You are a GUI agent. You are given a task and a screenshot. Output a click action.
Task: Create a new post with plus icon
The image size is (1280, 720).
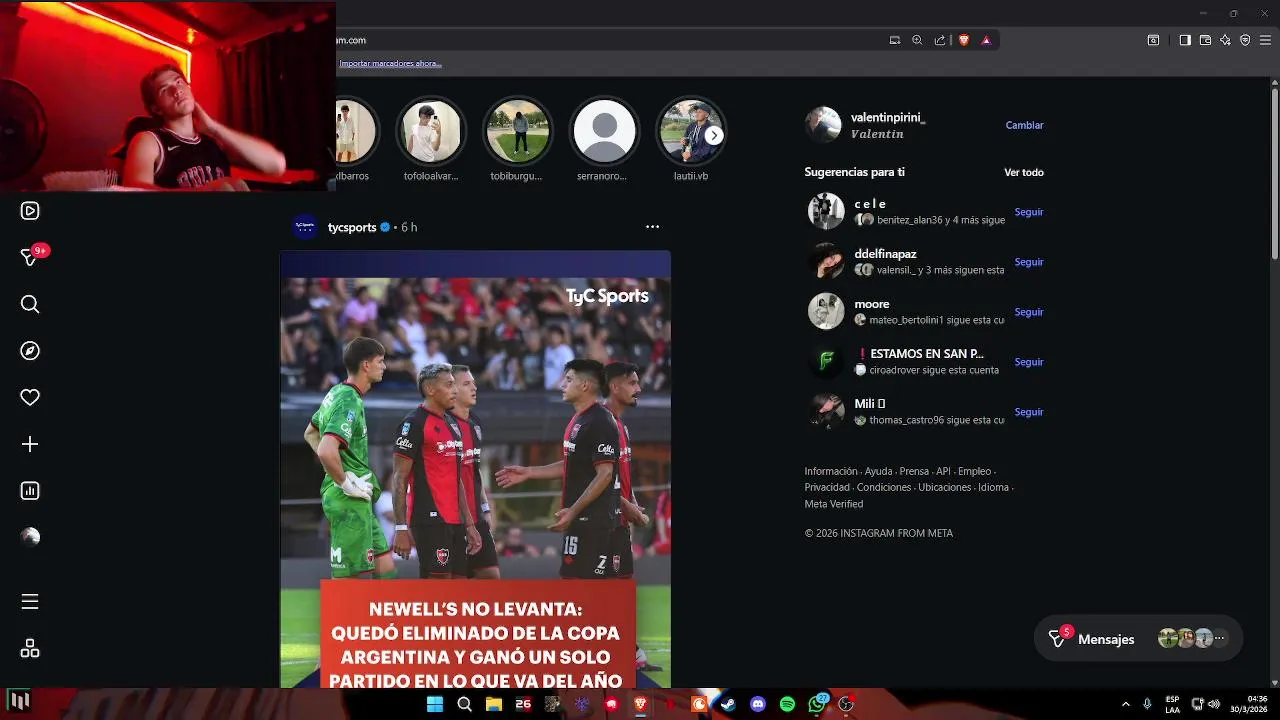(x=30, y=444)
